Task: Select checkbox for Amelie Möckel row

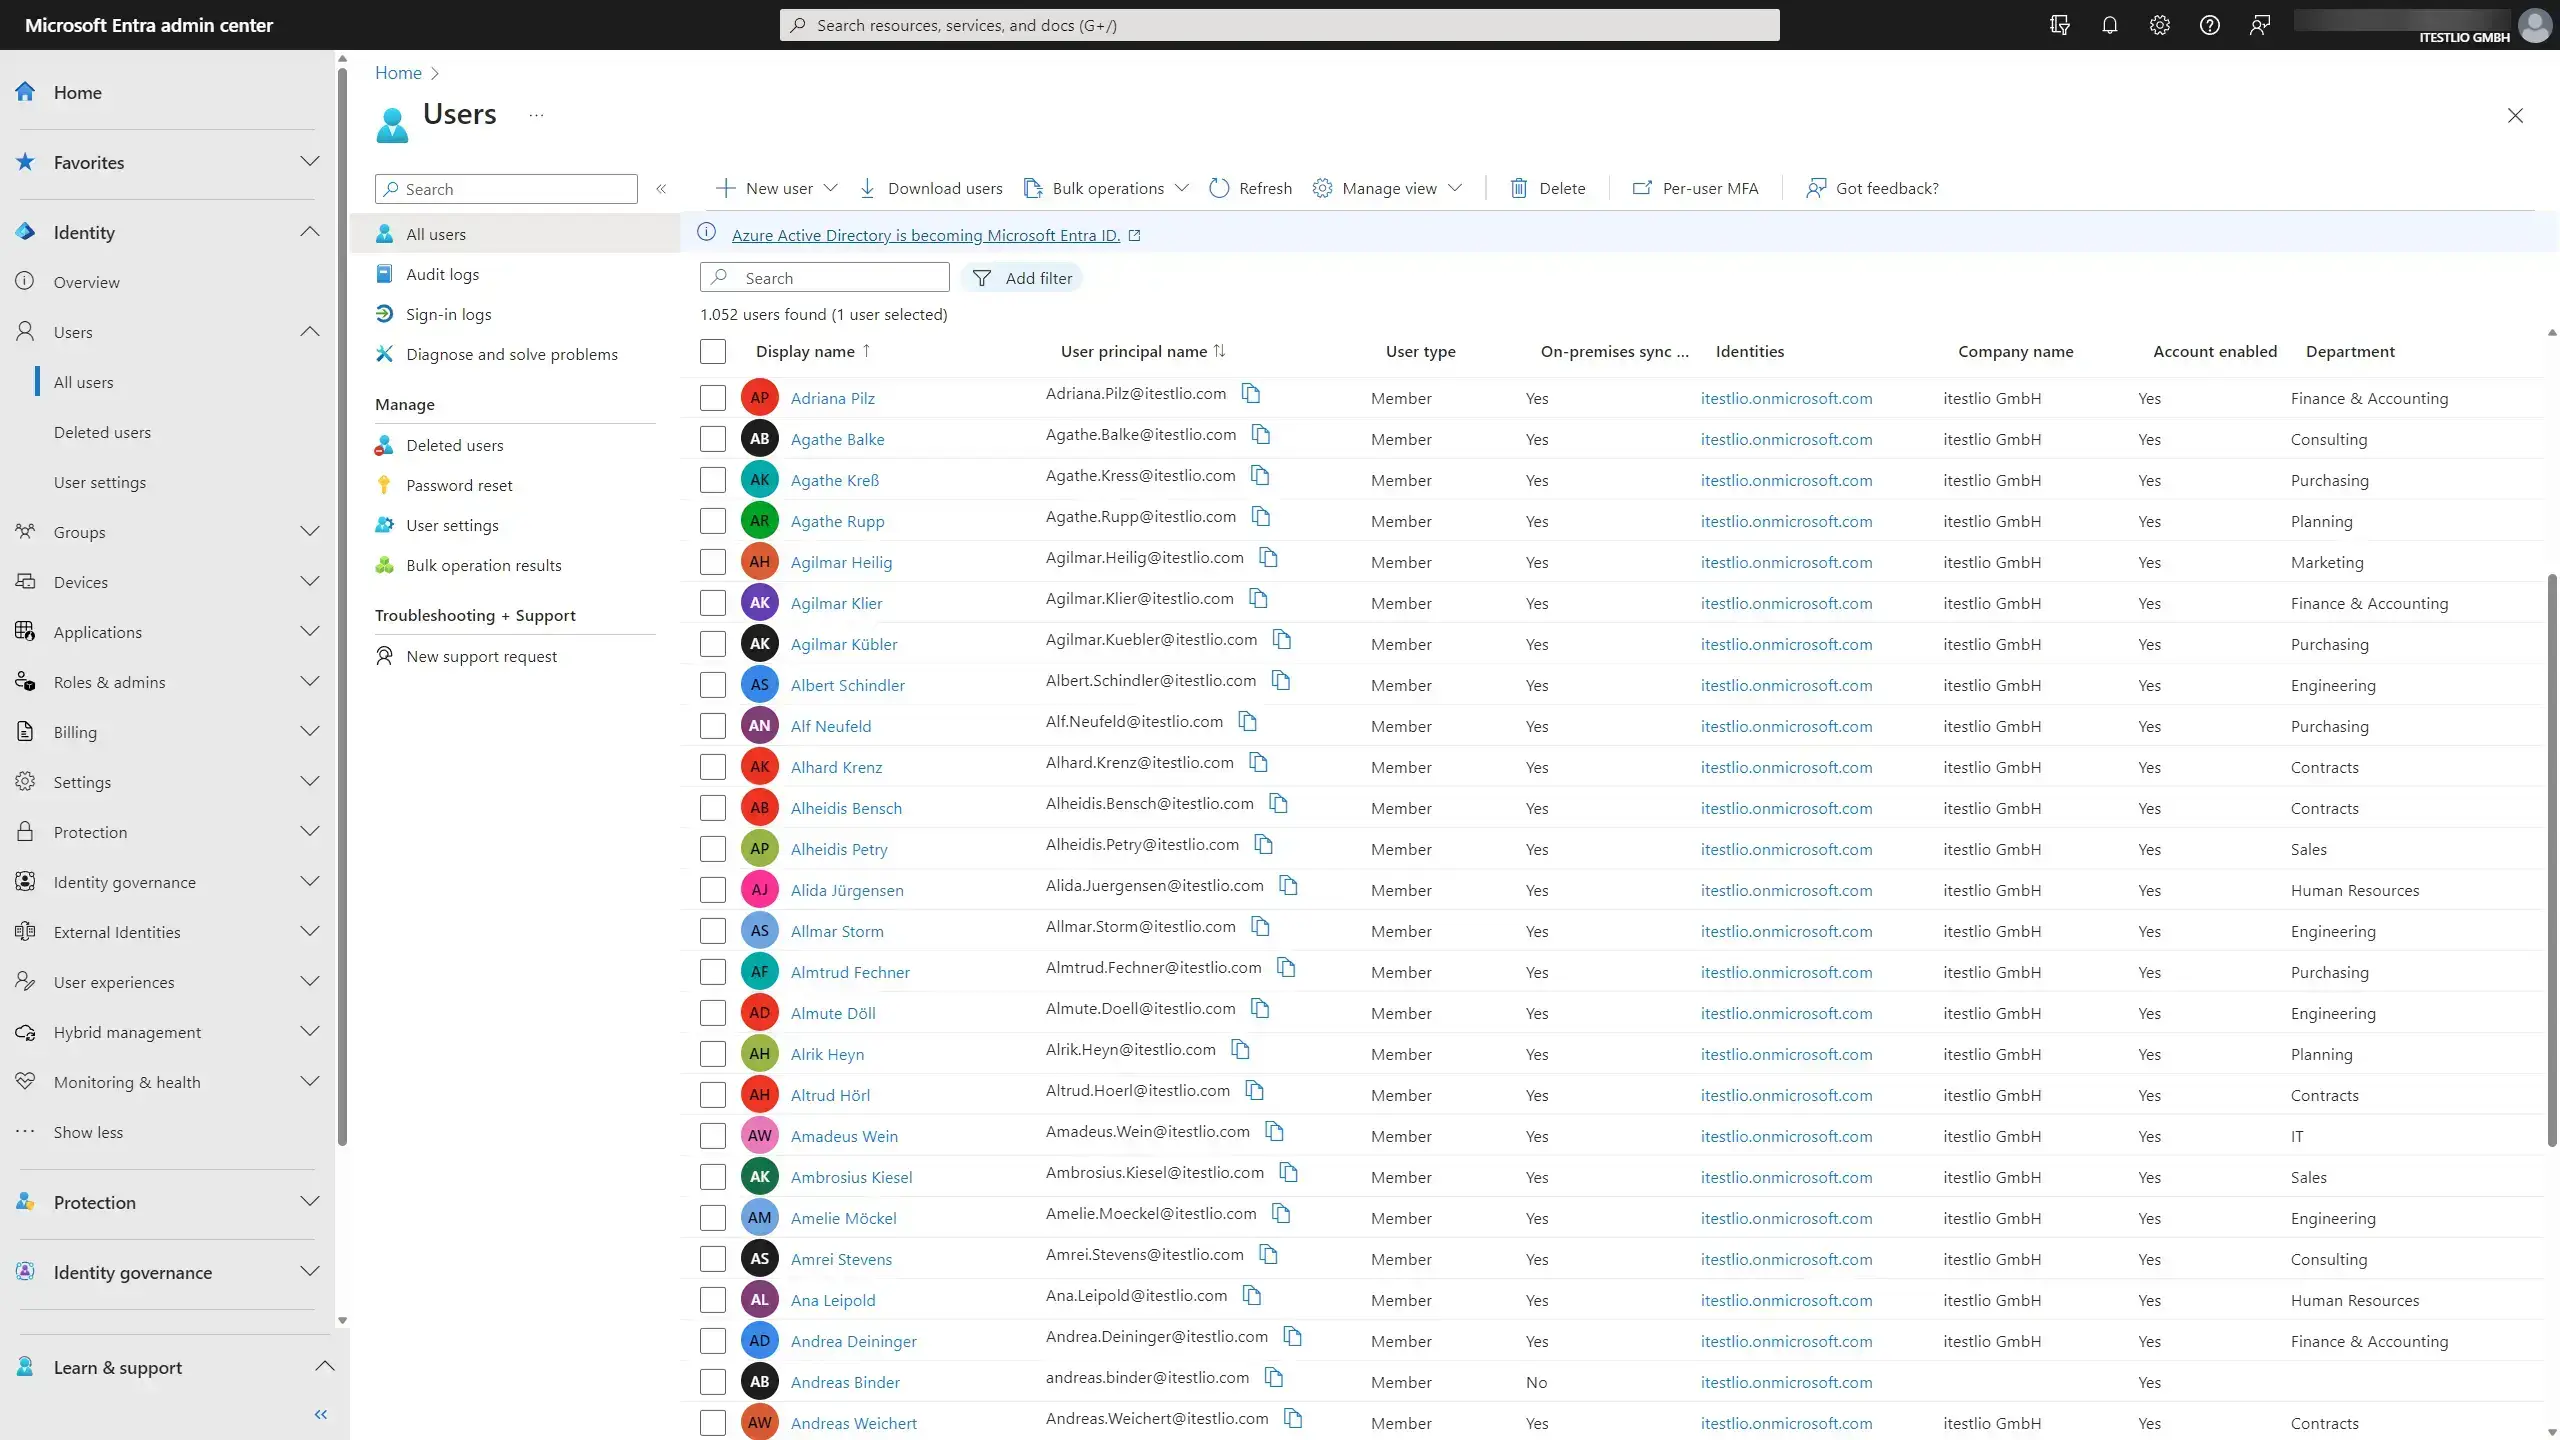Action: (x=713, y=1218)
